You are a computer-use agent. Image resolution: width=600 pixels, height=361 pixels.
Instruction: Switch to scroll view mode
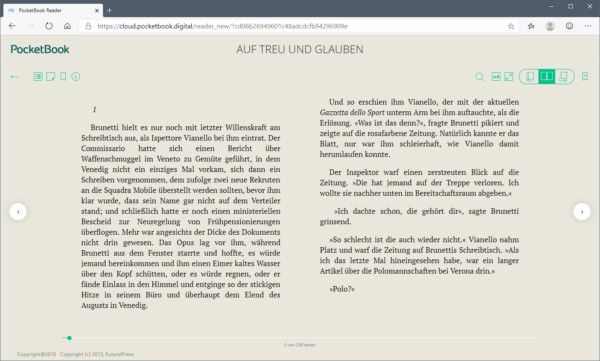click(564, 77)
